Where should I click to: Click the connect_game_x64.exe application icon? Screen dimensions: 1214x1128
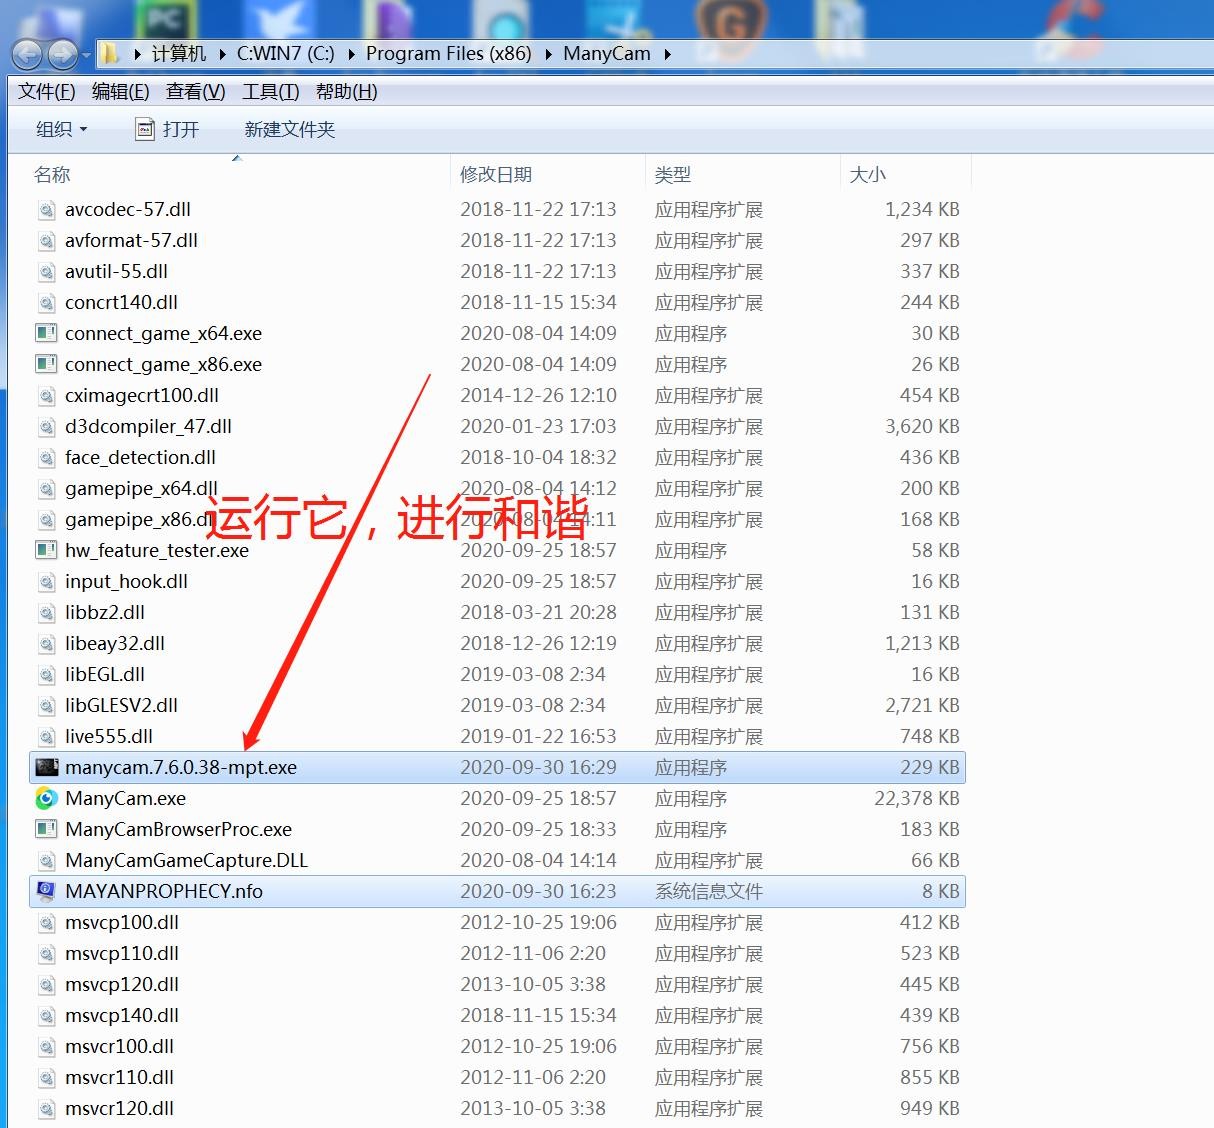(x=46, y=334)
